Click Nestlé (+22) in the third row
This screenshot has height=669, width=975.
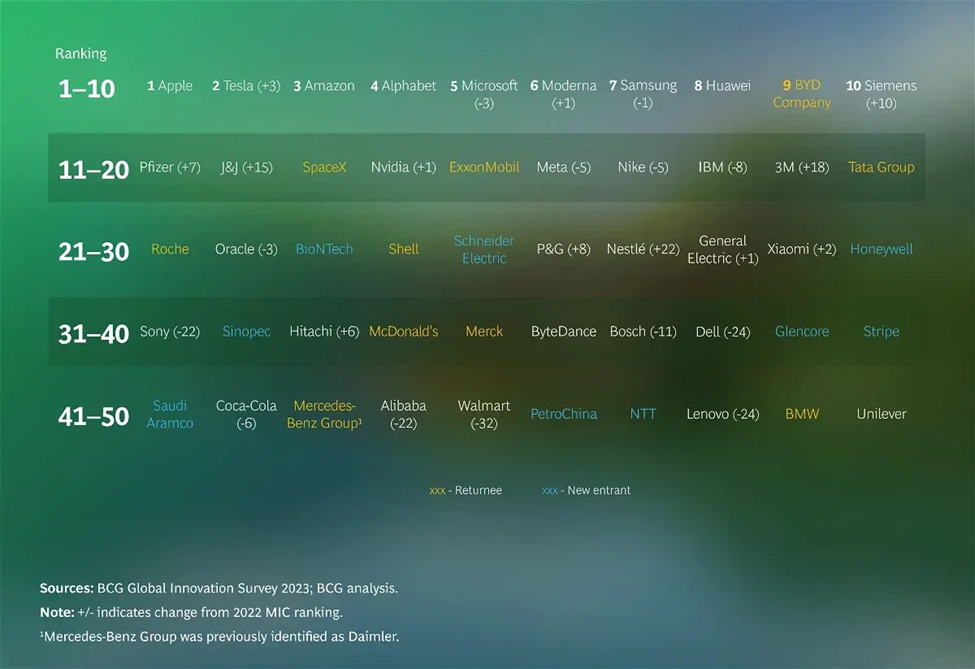pos(642,249)
